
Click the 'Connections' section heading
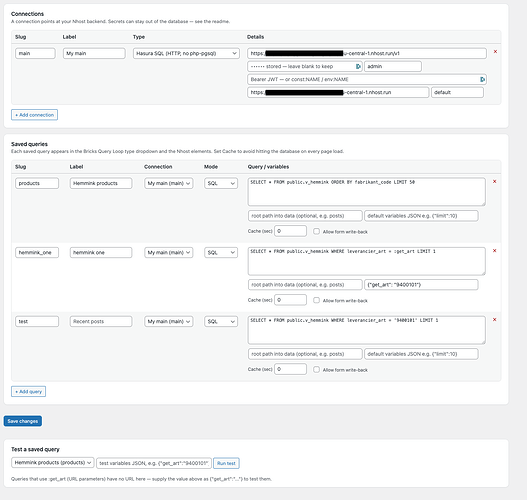(x=27, y=14)
